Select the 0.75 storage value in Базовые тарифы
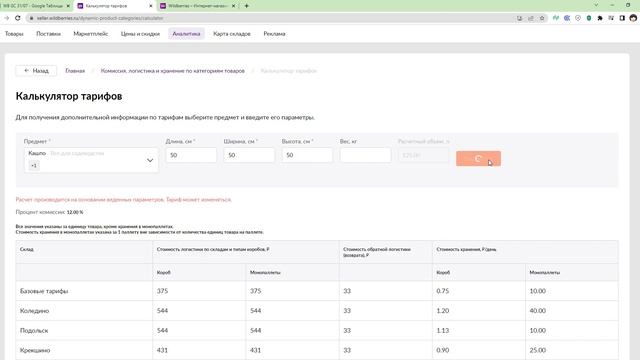 point(442,291)
